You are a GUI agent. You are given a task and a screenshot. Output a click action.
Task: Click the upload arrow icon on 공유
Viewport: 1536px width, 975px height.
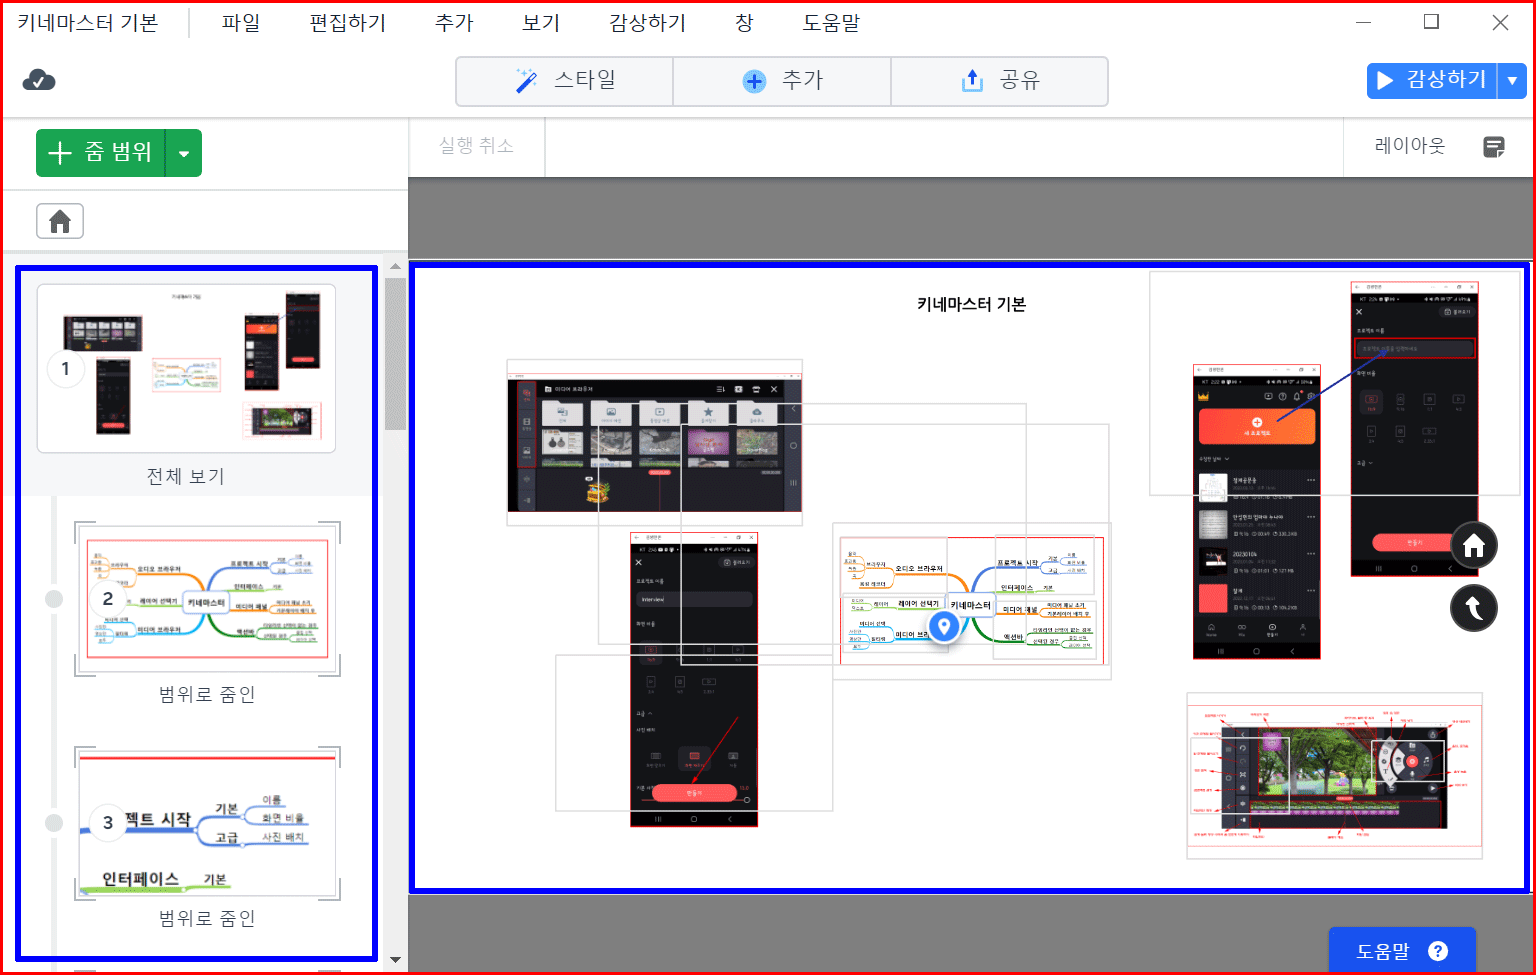[x=972, y=81]
